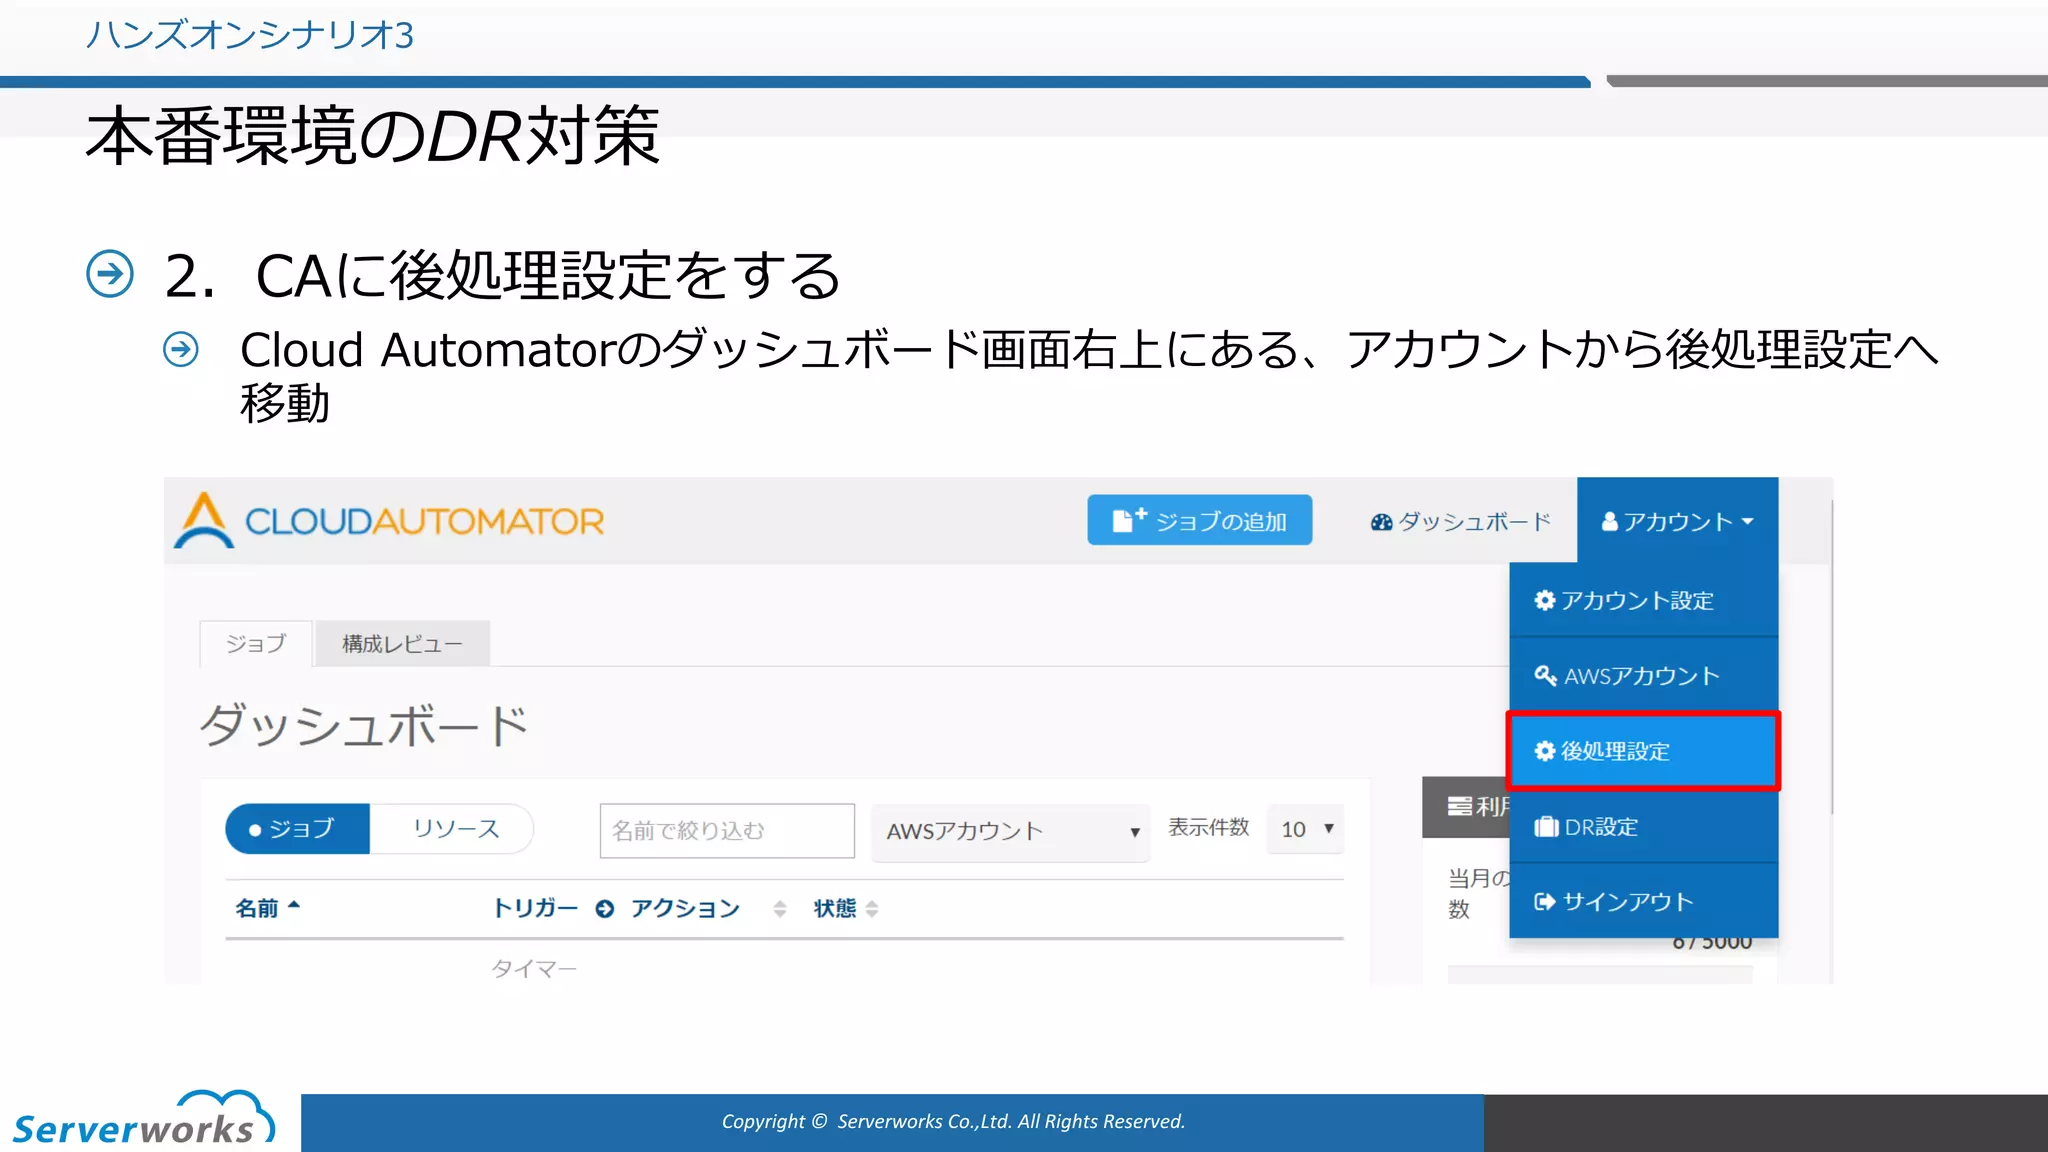Click the key icon beside AWSアカウント
The height and width of the screenshot is (1152, 2048).
click(1545, 676)
